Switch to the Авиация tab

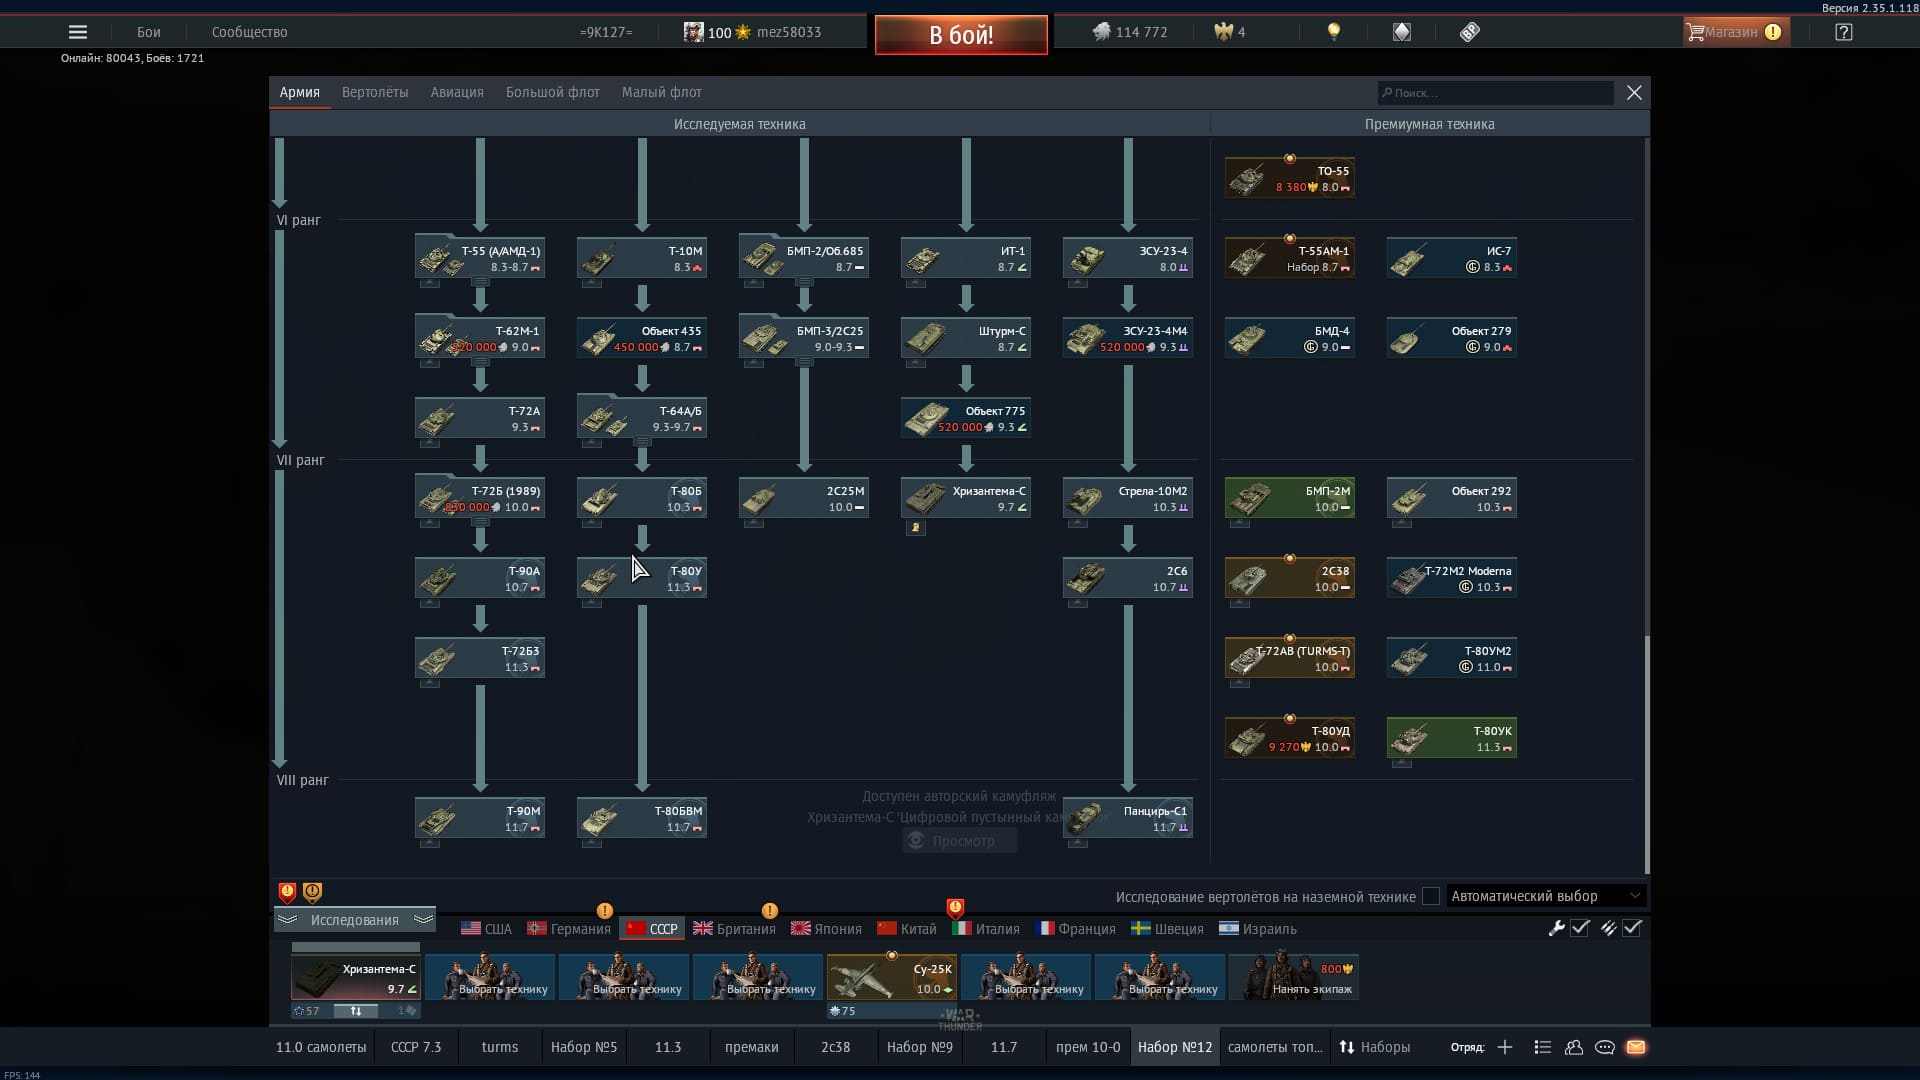coord(457,92)
